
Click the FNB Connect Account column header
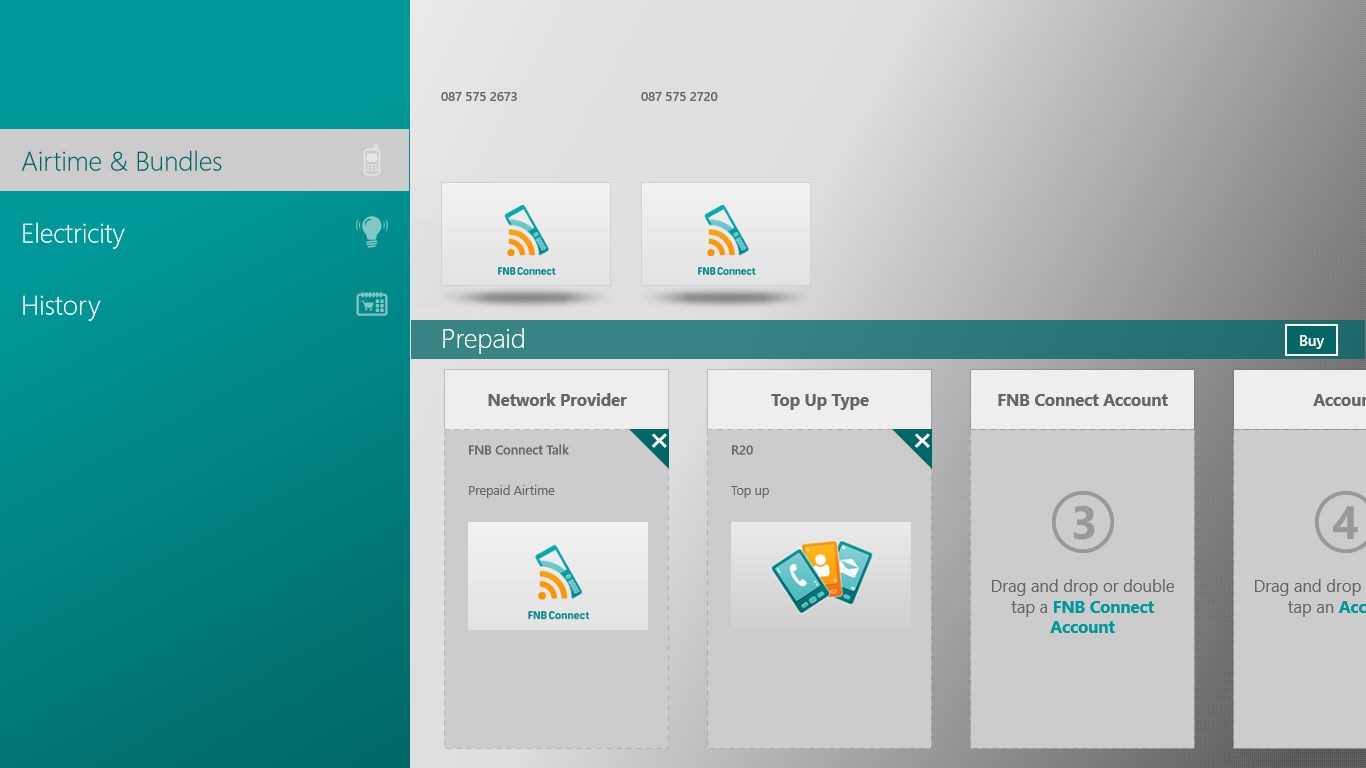(x=1082, y=400)
